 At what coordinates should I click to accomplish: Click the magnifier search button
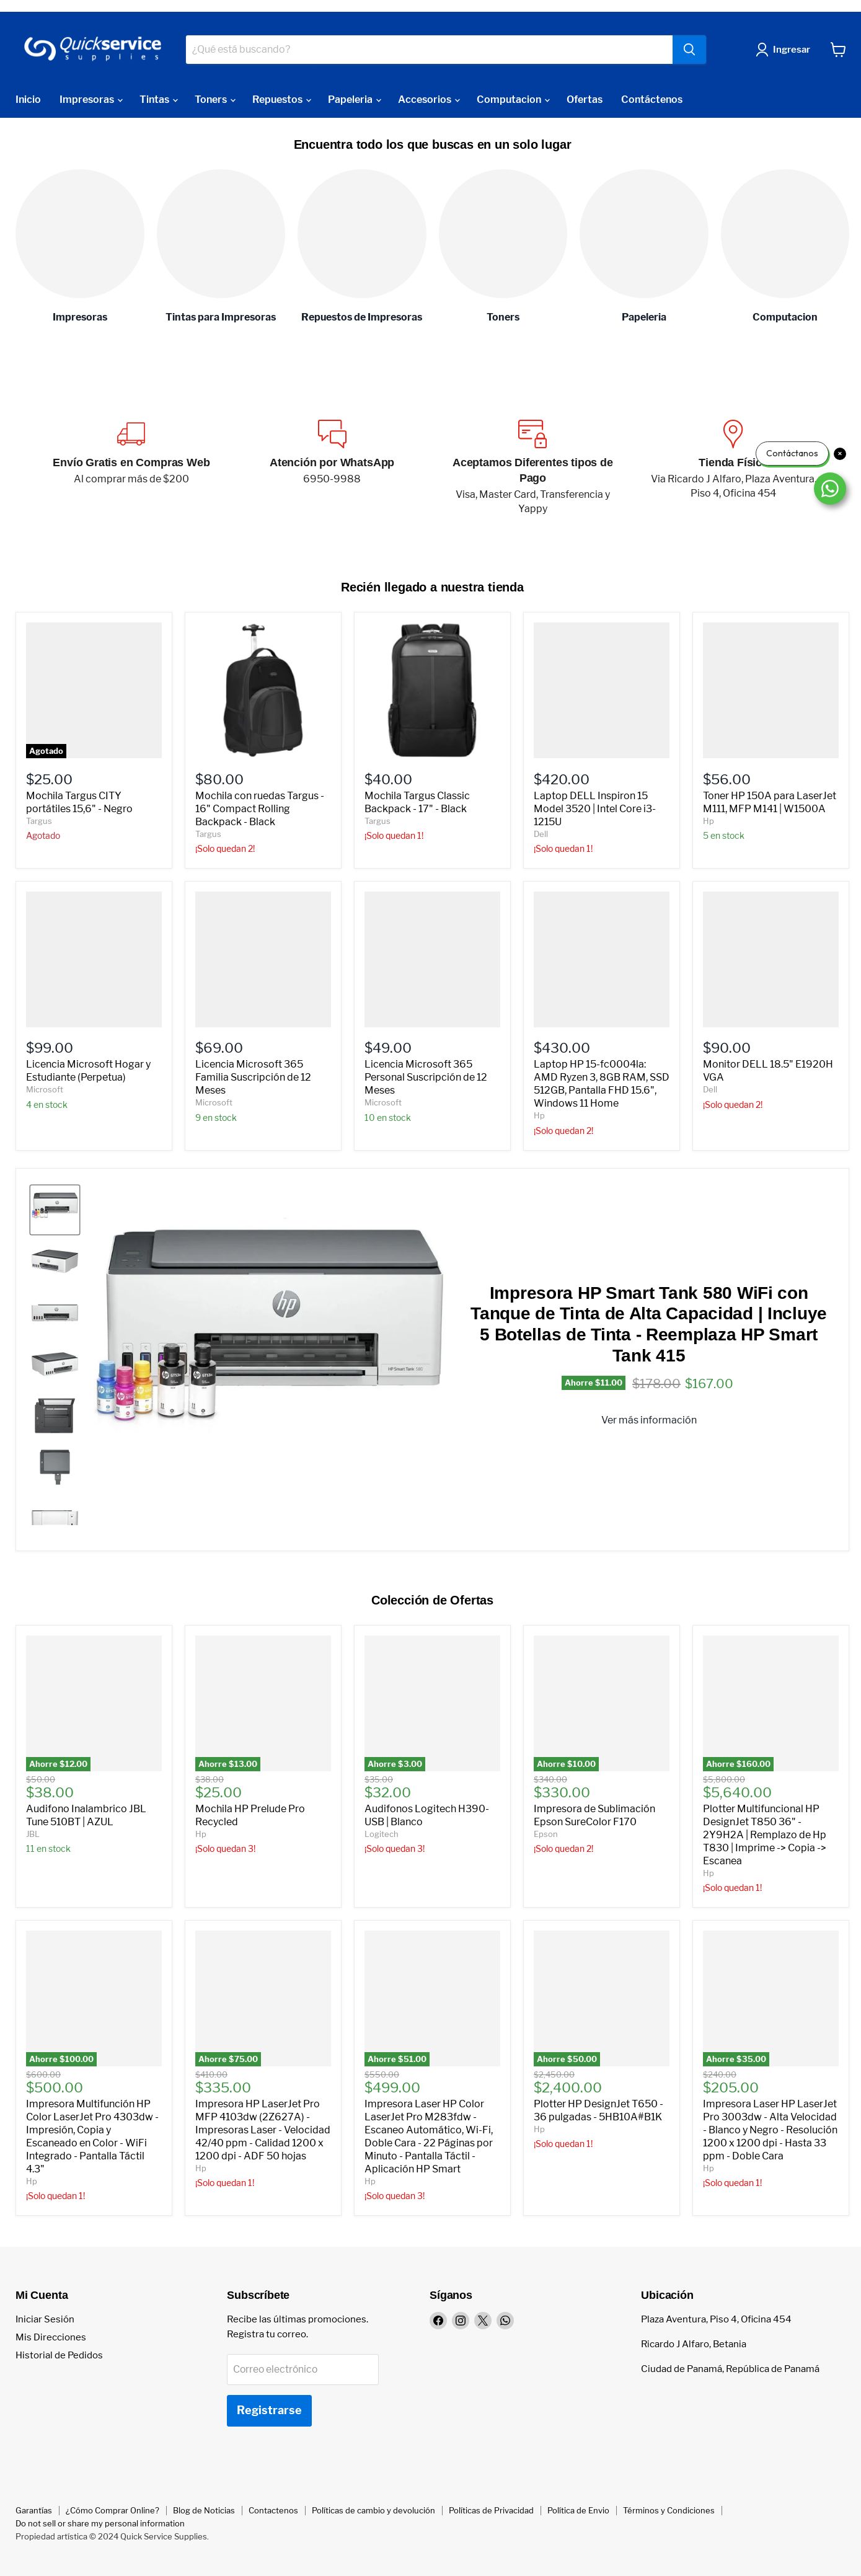click(x=689, y=49)
